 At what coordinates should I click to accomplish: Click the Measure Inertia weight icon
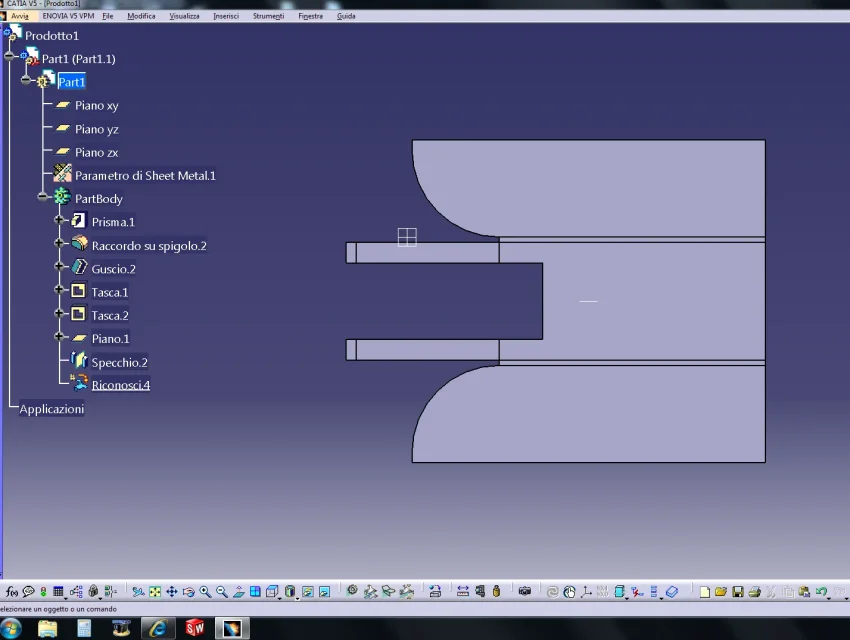coord(496,591)
